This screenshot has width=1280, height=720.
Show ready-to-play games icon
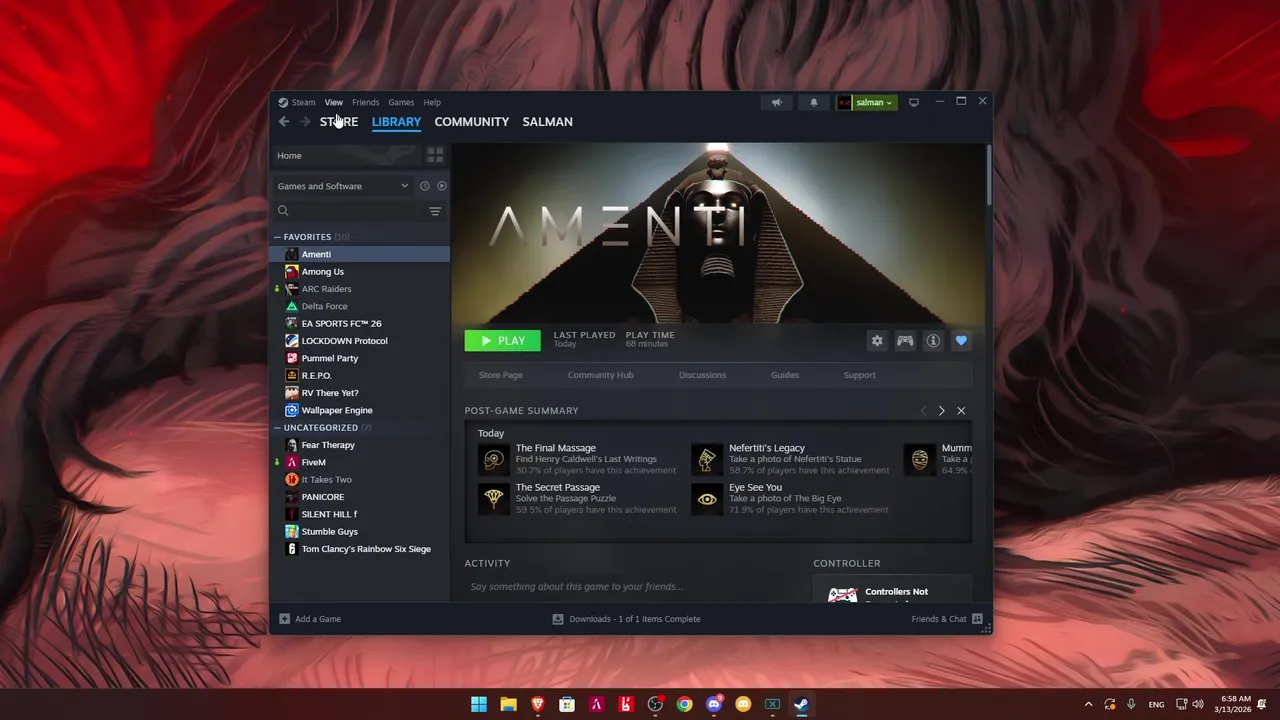[x=442, y=186]
